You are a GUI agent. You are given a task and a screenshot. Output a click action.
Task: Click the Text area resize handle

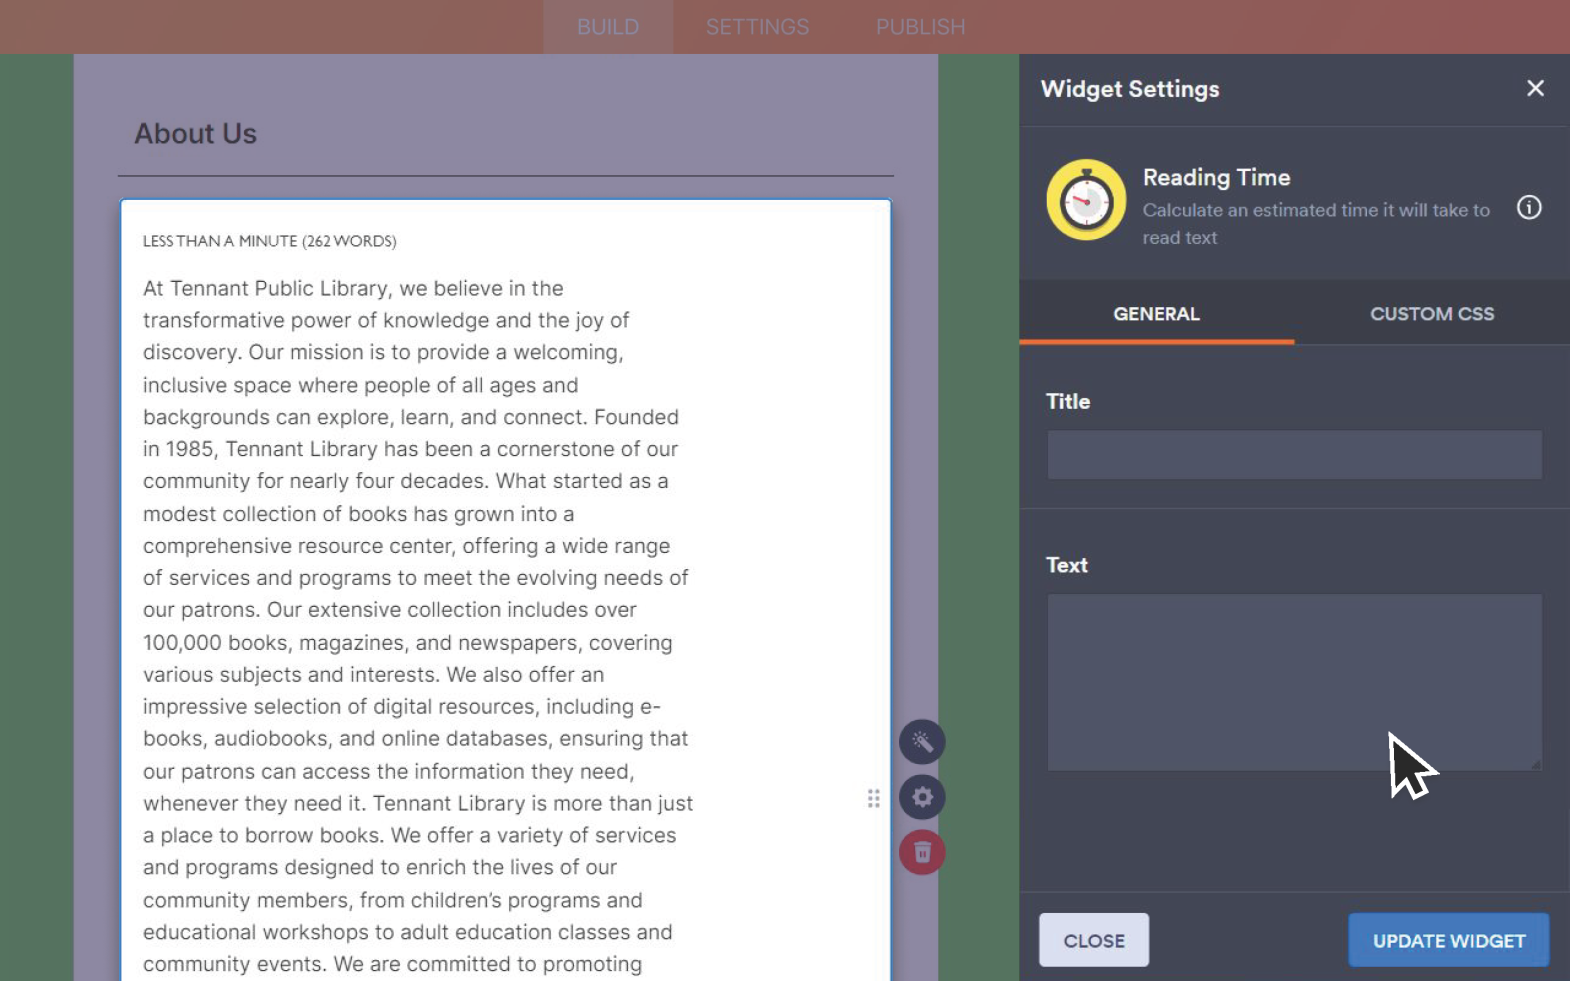click(x=1535, y=764)
